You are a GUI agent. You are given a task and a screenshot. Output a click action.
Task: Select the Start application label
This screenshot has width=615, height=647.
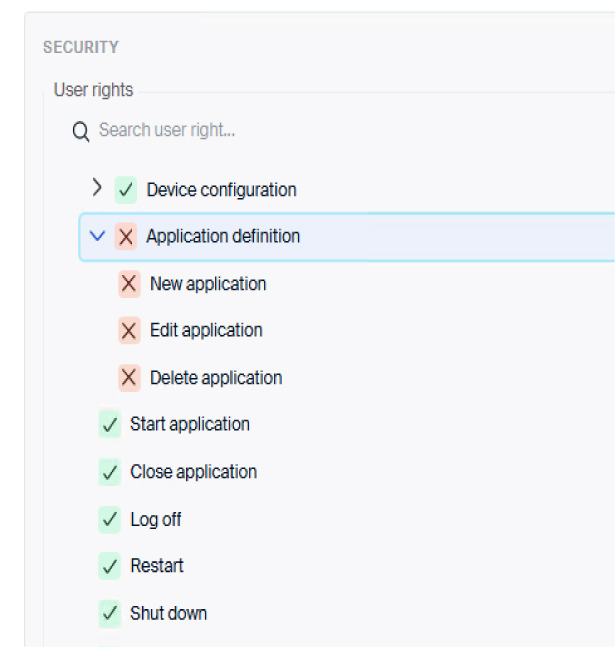tap(190, 425)
